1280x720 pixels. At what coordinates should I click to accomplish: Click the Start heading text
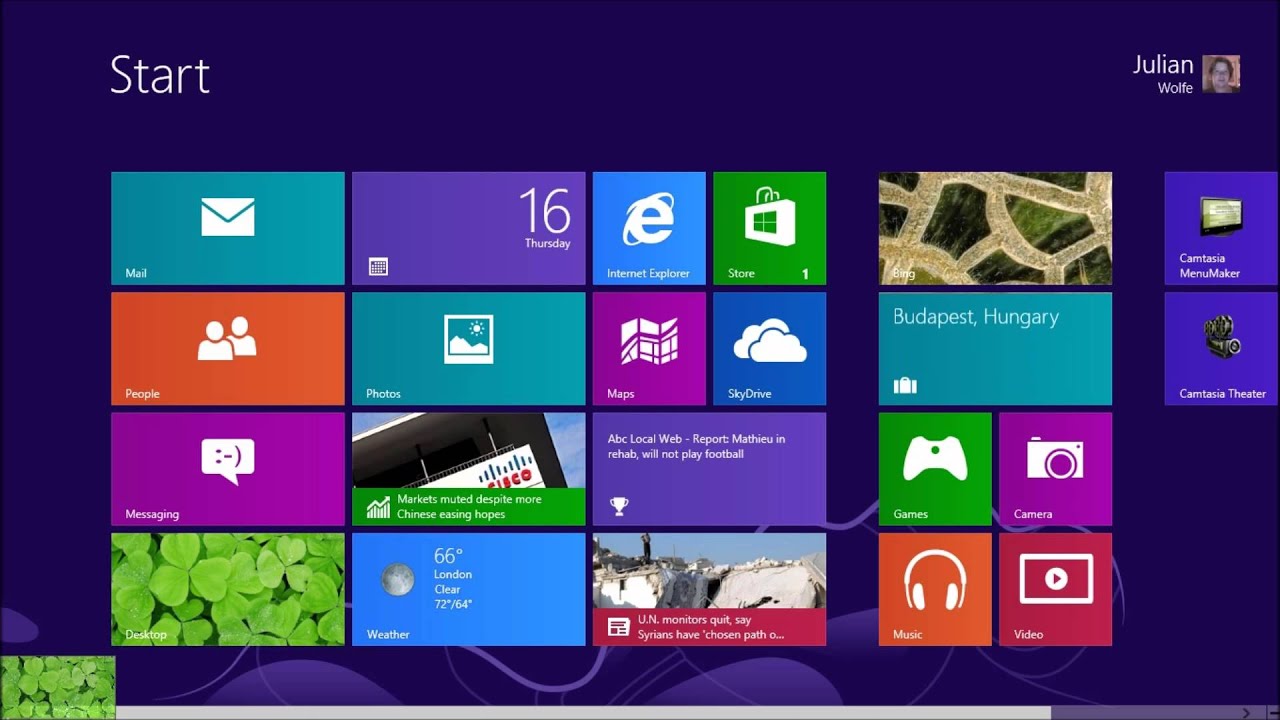click(x=160, y=75)
